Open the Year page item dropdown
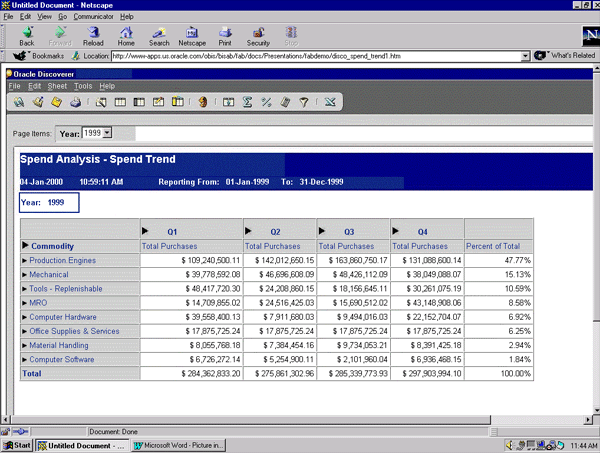Image resolution: width=600 pixels, height=453 pixels. point(107,132)
